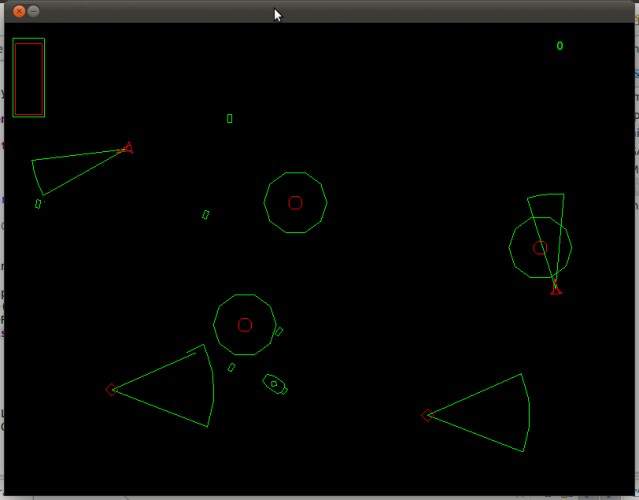Screen dimensions: 639x500
Task: Click the red triangle enemy with the upward vision cone
Action: 556,288
